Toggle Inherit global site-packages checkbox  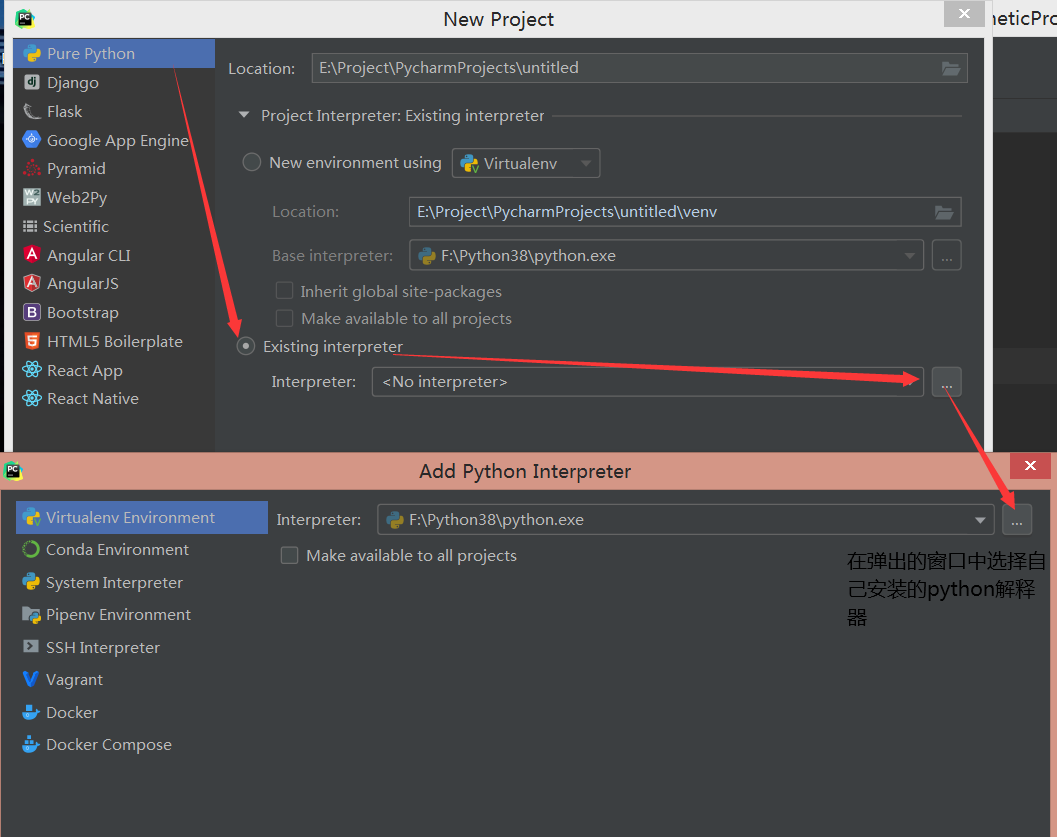coord(284,290)
